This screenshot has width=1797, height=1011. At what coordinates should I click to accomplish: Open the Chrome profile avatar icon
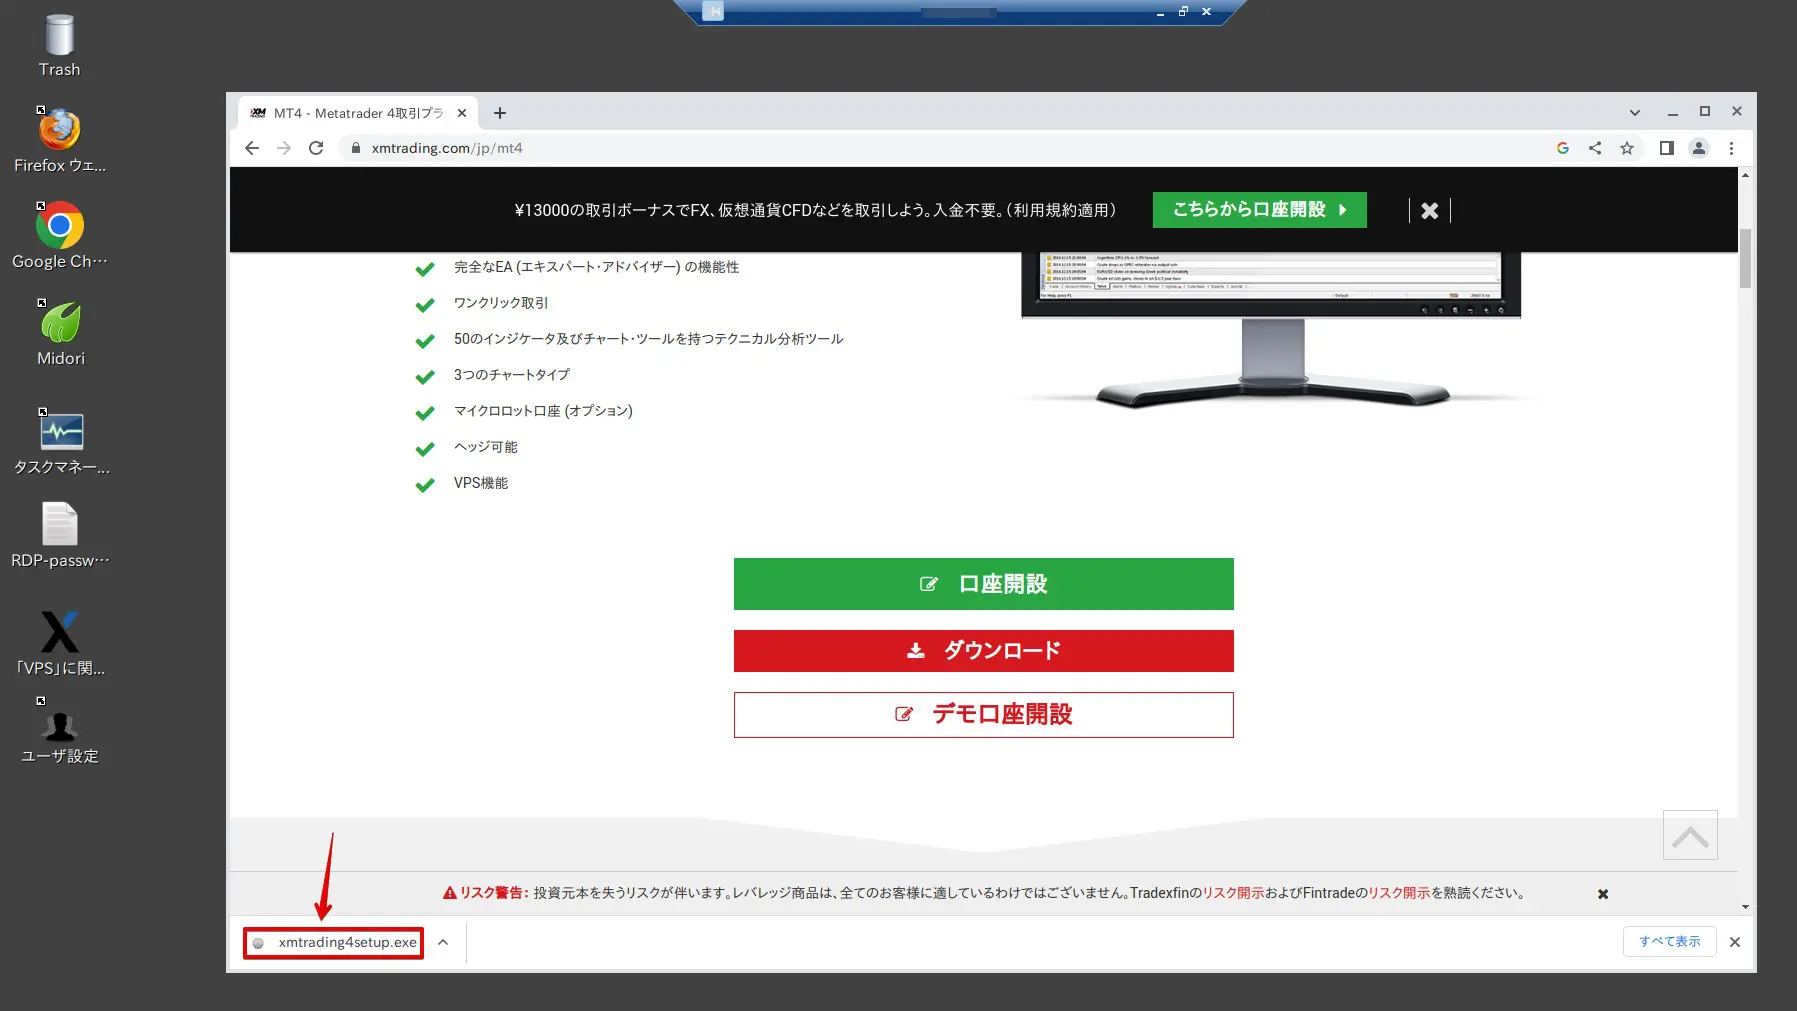[x=1698, y=148]
